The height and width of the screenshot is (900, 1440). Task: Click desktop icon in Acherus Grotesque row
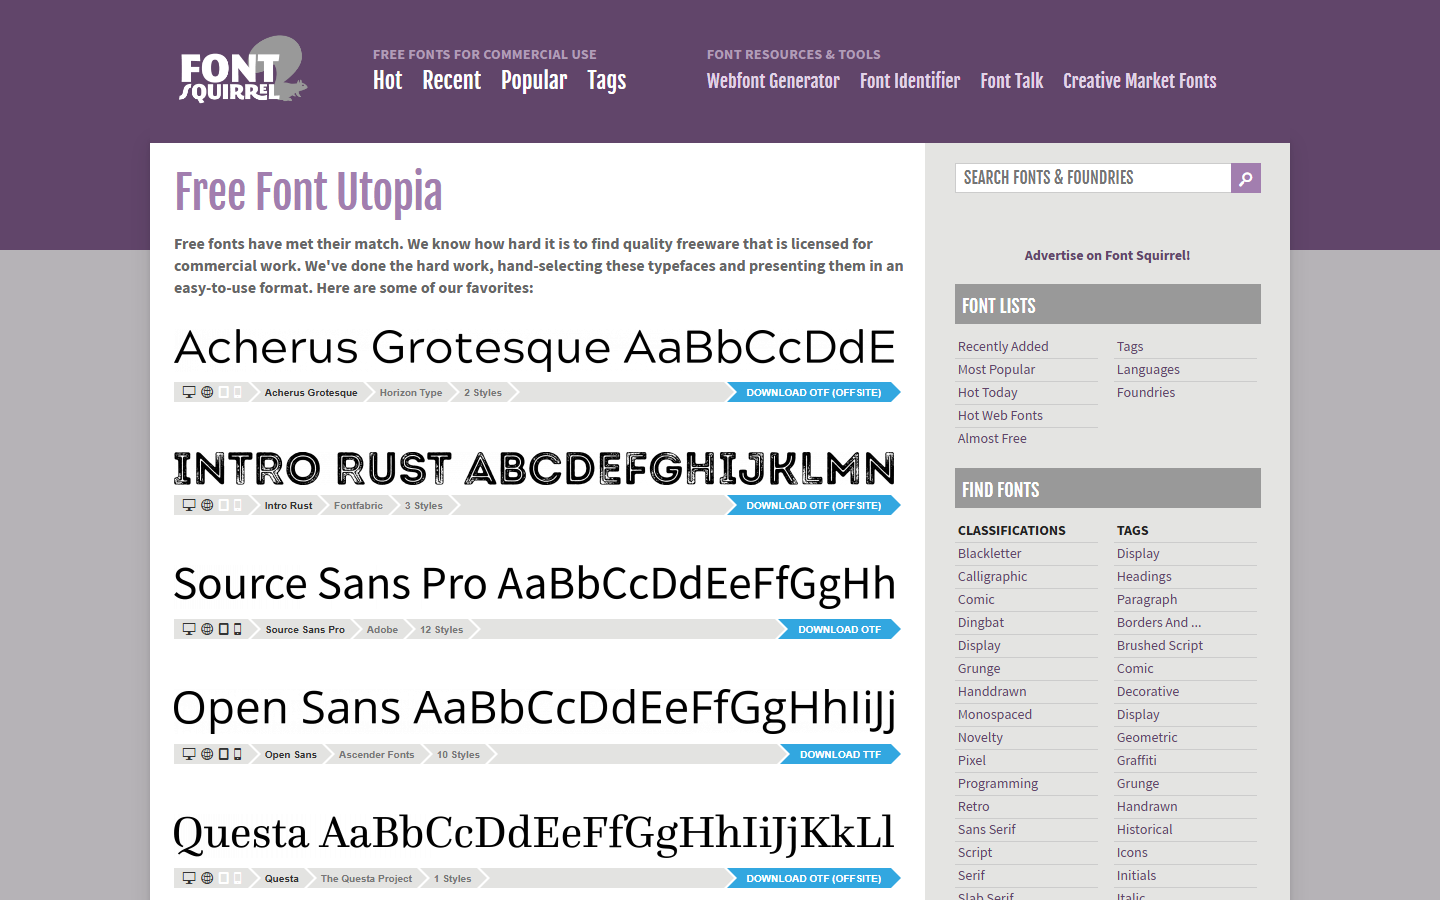189,392
